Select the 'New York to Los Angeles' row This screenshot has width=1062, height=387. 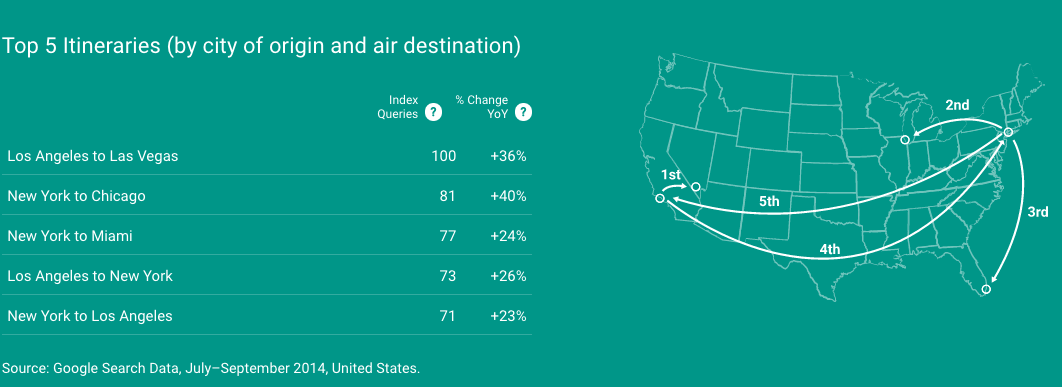pyautogui.click(x=266, y=316)
